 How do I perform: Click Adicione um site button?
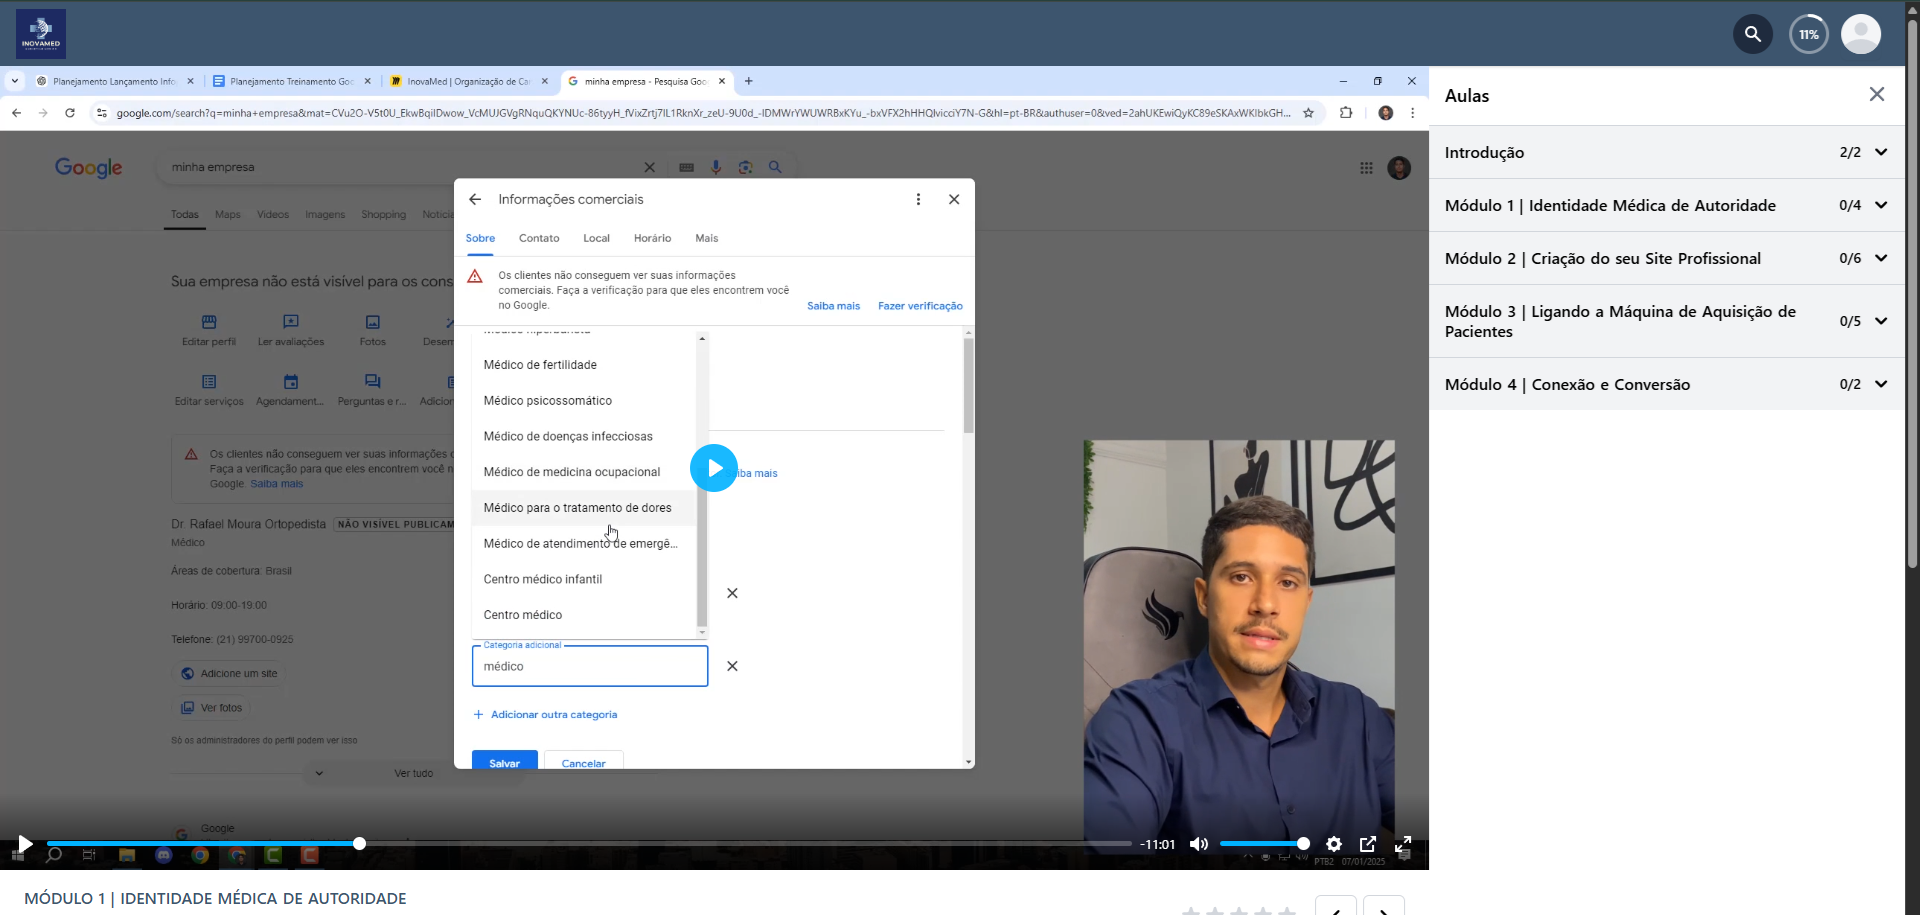230,674
